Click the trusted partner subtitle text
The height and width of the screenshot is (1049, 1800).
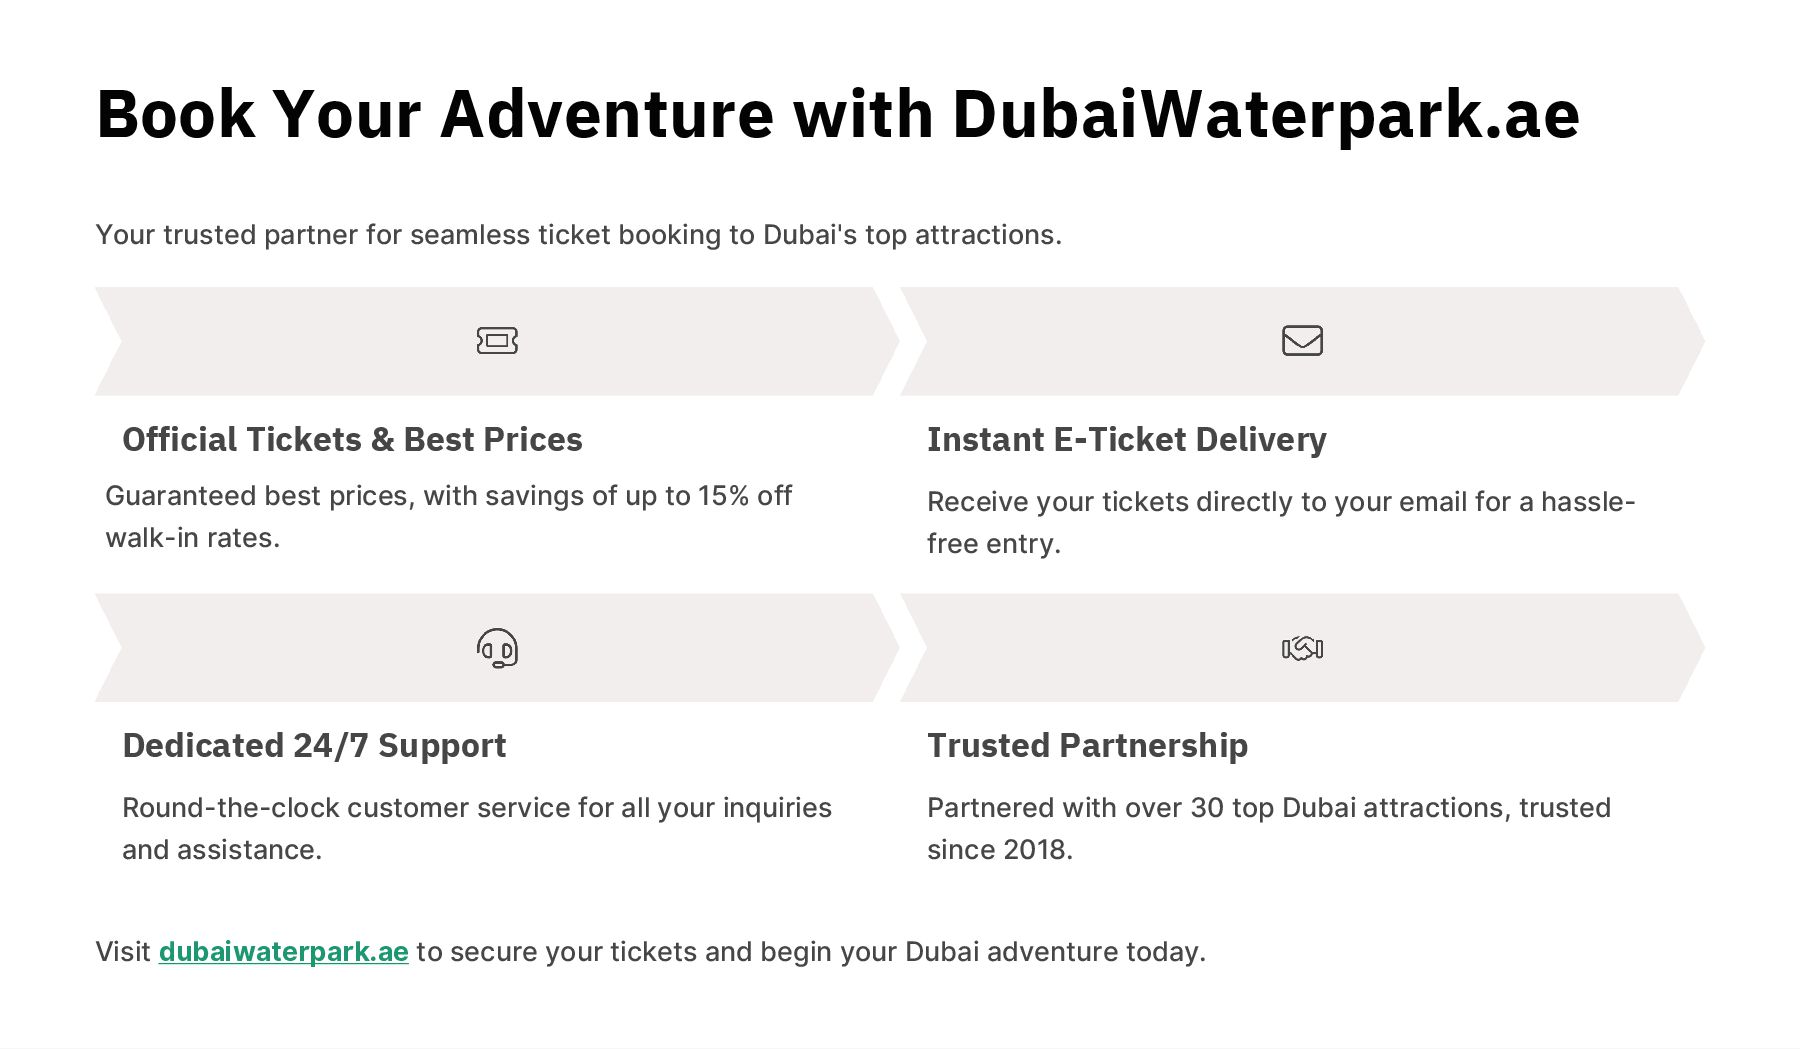(578, 235)
